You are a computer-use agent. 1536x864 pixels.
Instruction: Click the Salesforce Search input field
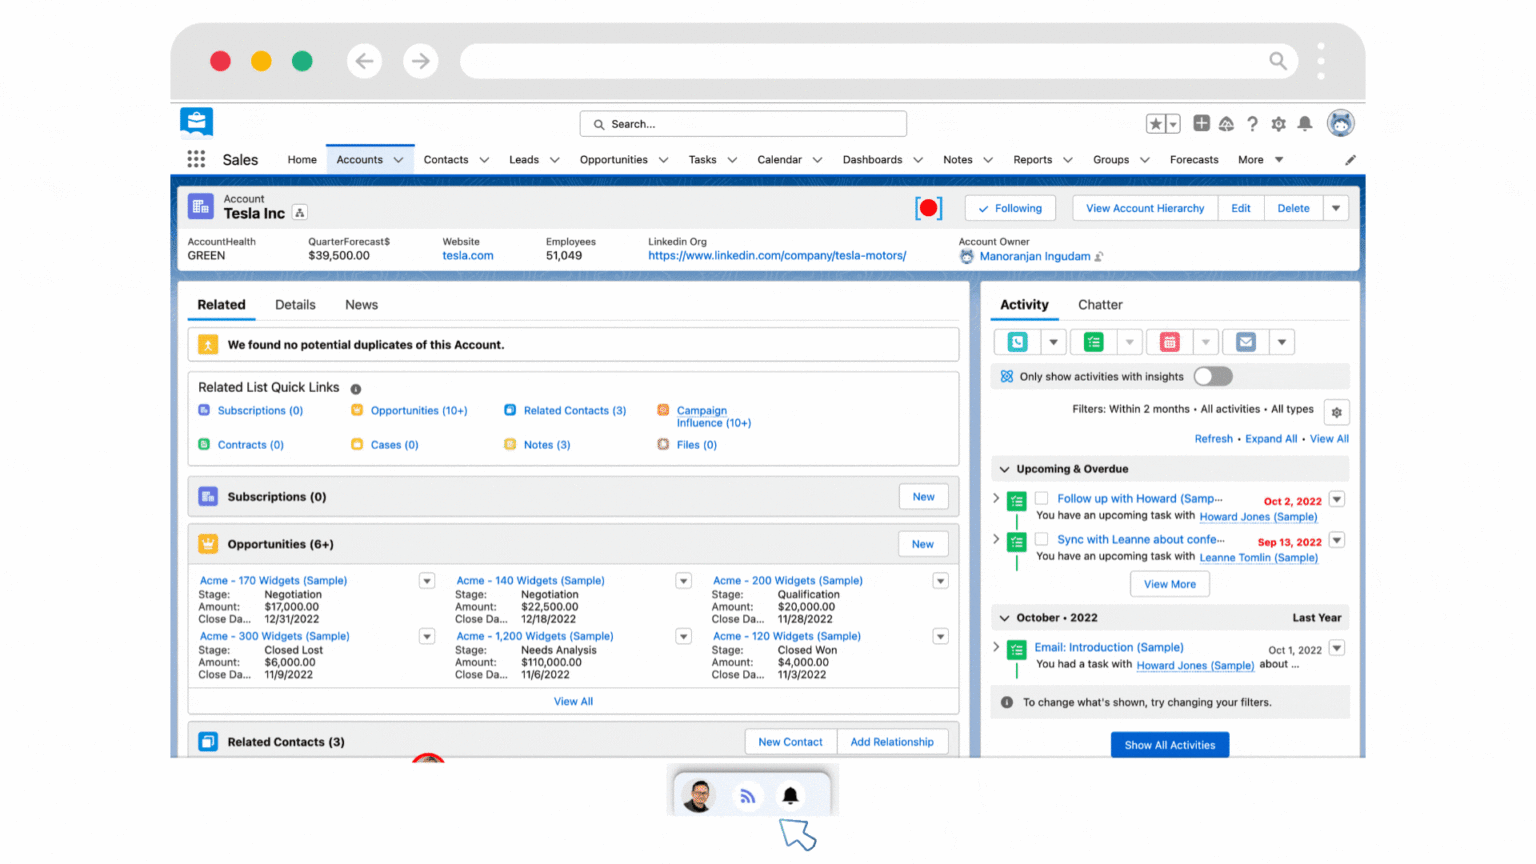click(x=743, y=124)
